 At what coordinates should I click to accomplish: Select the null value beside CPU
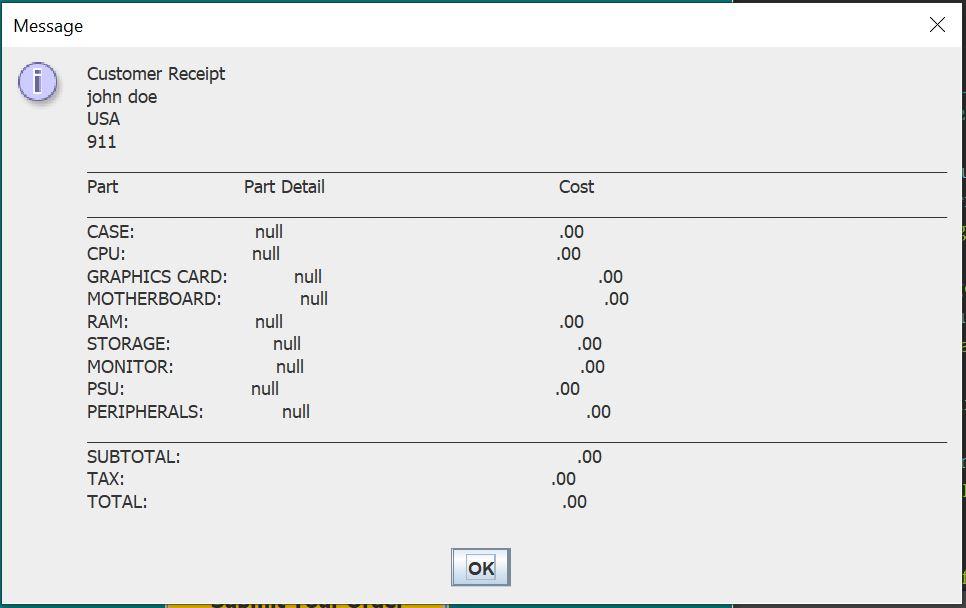tap(265, 254)
